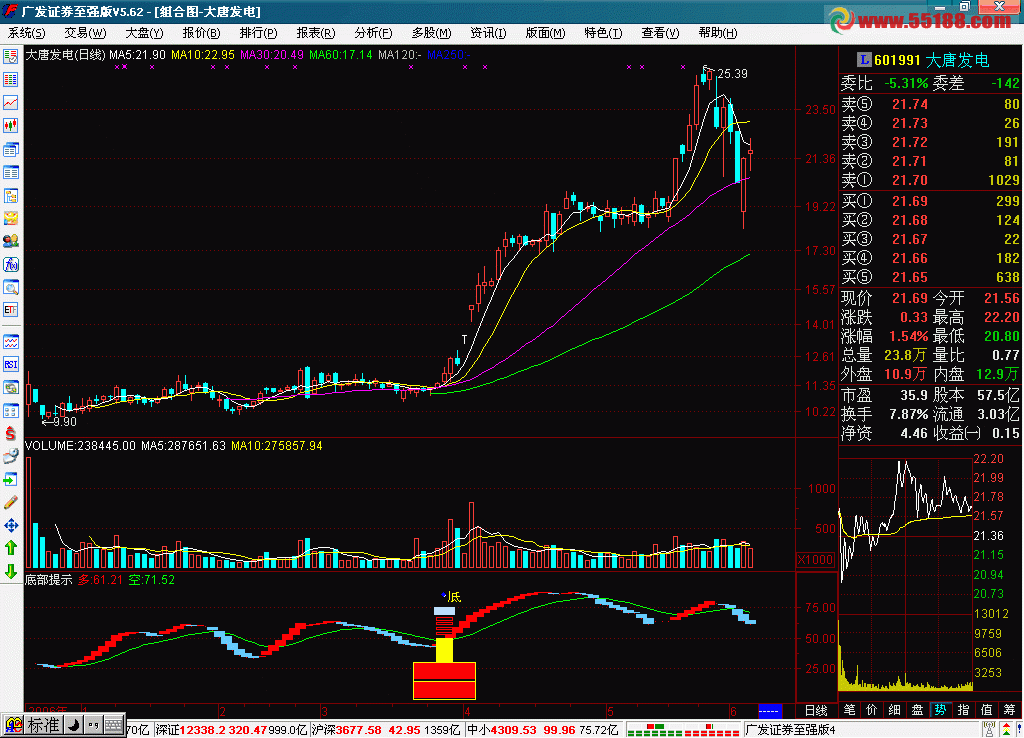This screenshot has width=1024, height=738.
Task: Open the 特色(T) menu
Action: coord(603,33)
